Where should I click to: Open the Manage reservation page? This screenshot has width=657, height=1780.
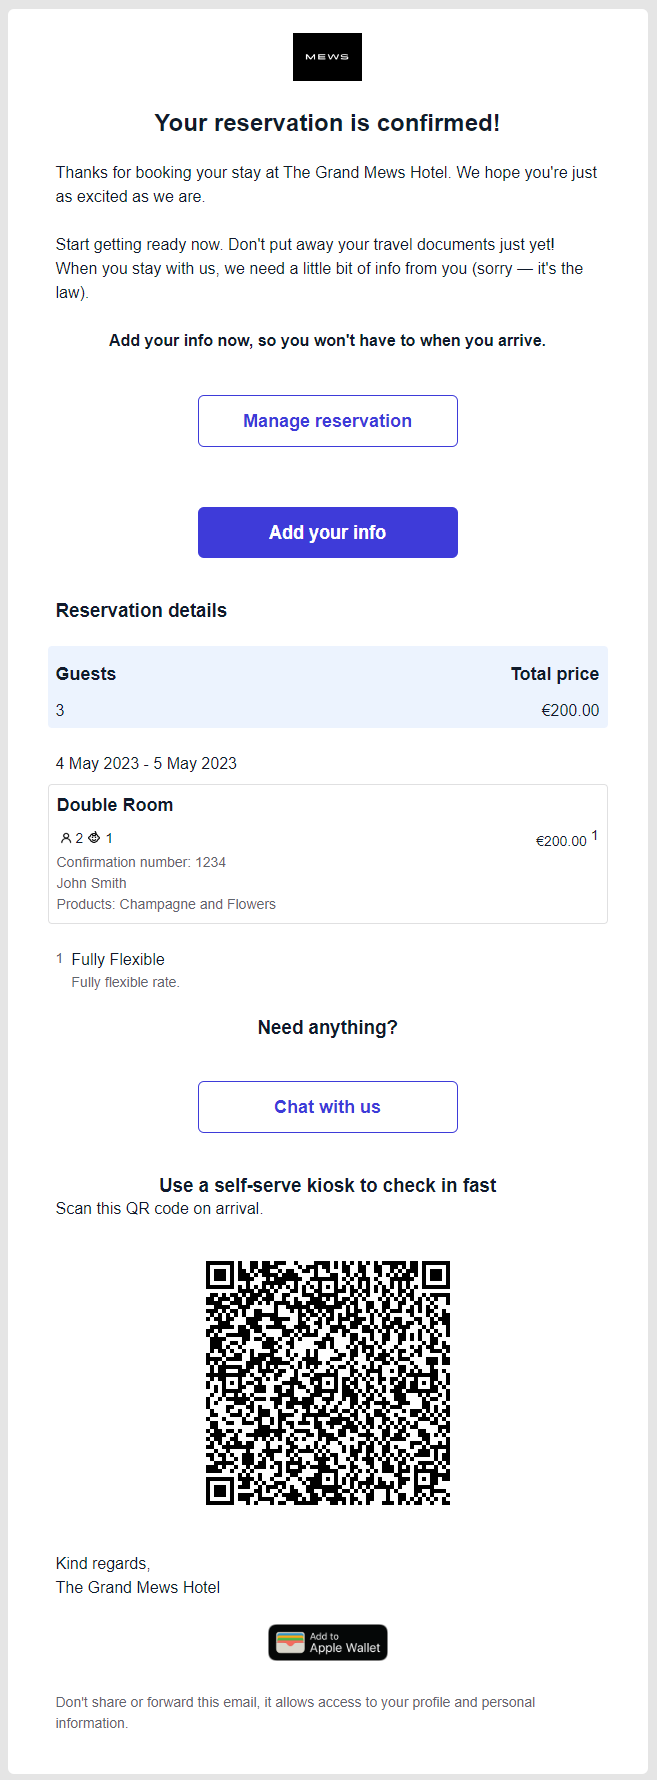327,420
